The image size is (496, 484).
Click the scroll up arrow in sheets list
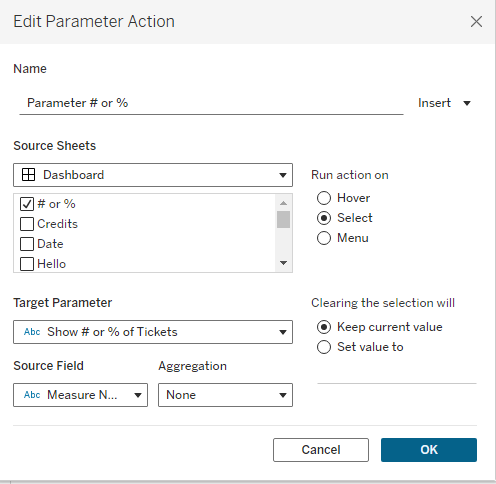(283, 203)
